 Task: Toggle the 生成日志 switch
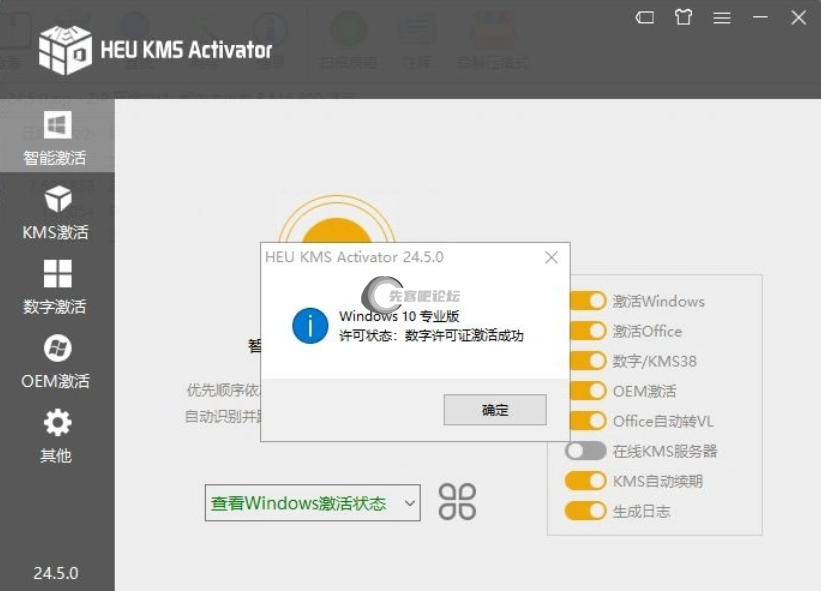coord(586,511)
